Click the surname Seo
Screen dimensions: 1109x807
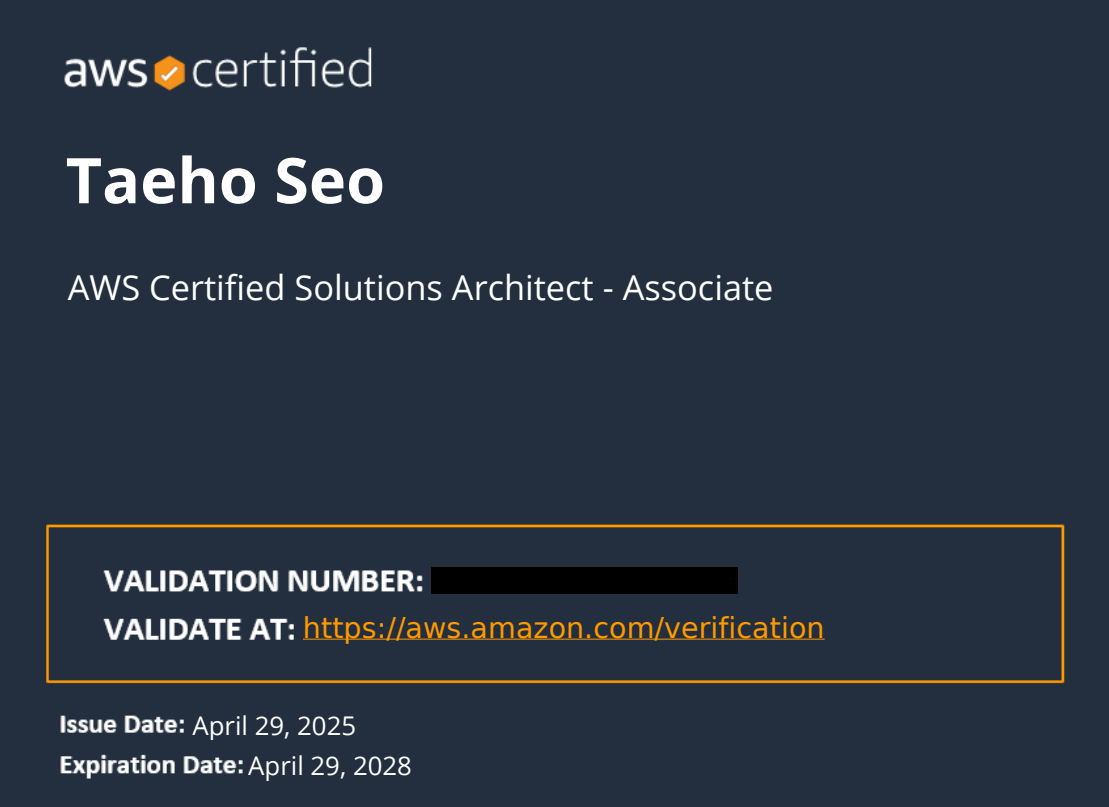[329, 182]
